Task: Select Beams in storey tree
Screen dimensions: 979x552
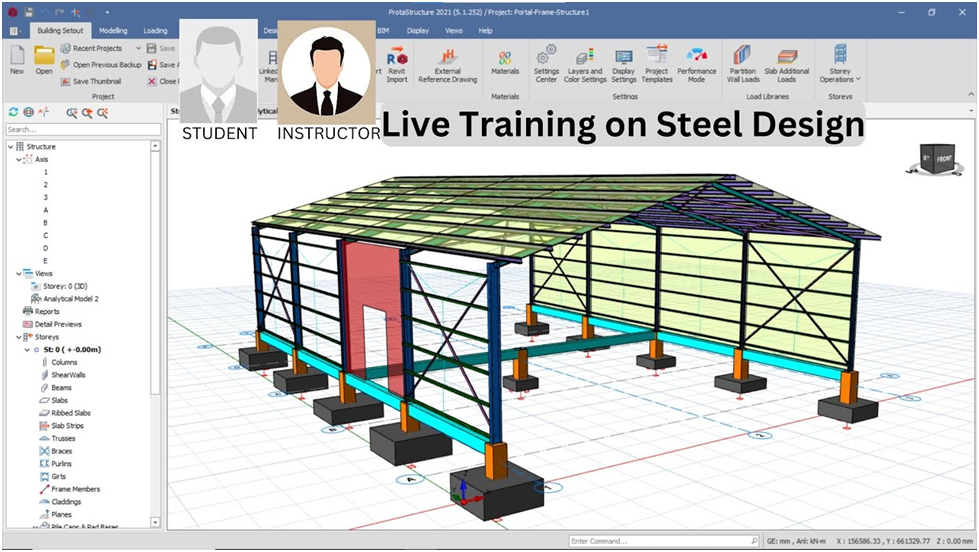Action: tap(61, 388)
